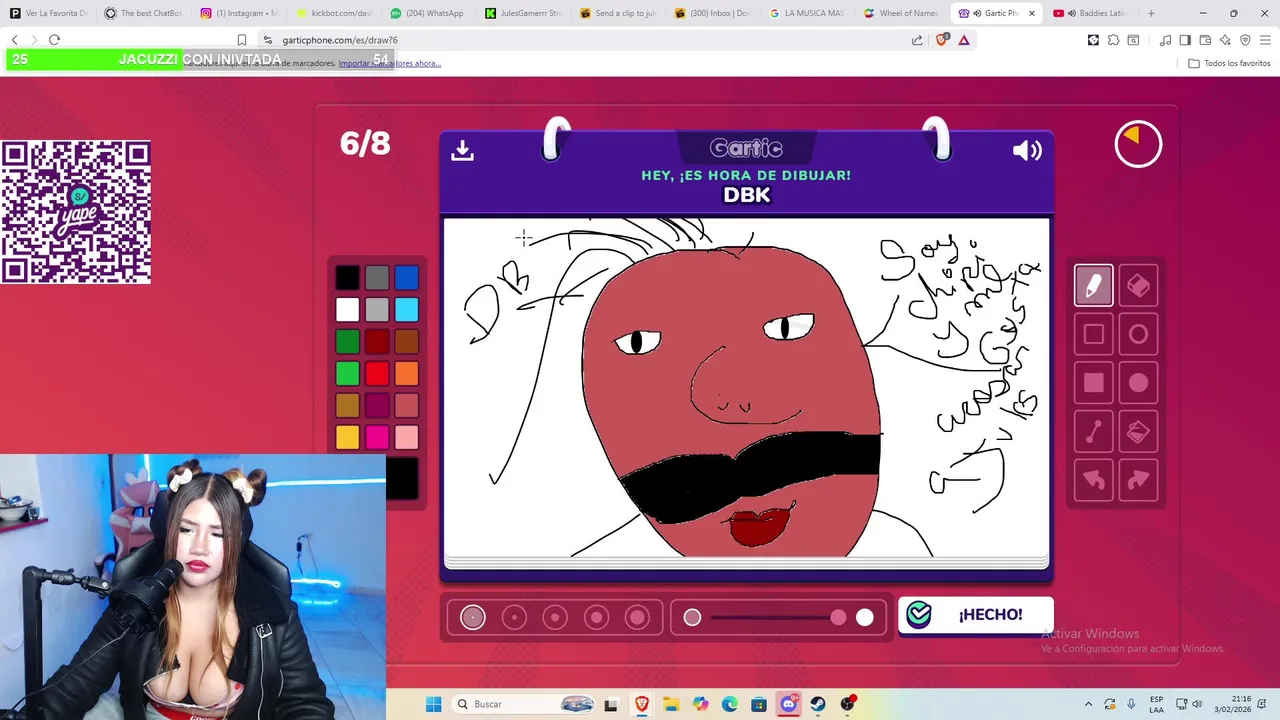Image resolution: width=1280 pixels, height=720 pixels.
Task: Choose the filled circle tool
Action: point(1138,383)
